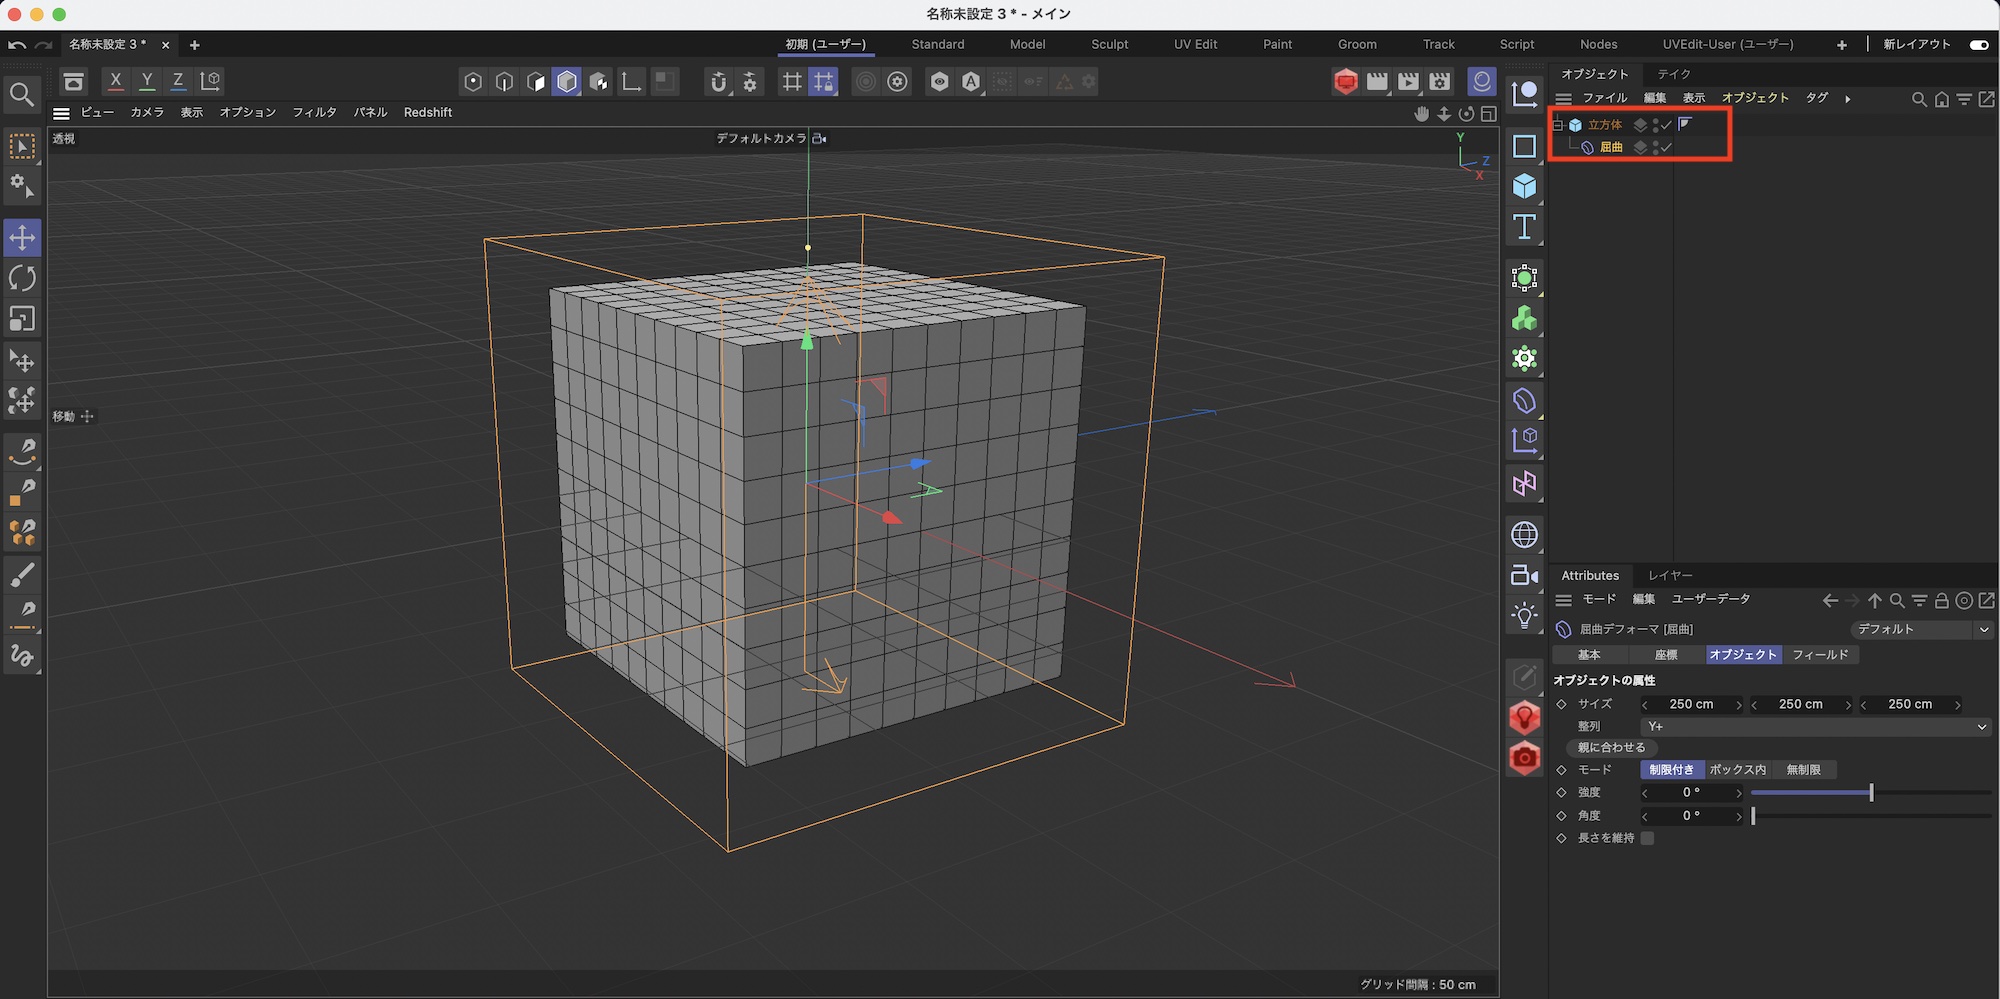Screen dimensions: 2000x999
Task: Select the ボックス内 mode button
Action: click(1737, 769)
